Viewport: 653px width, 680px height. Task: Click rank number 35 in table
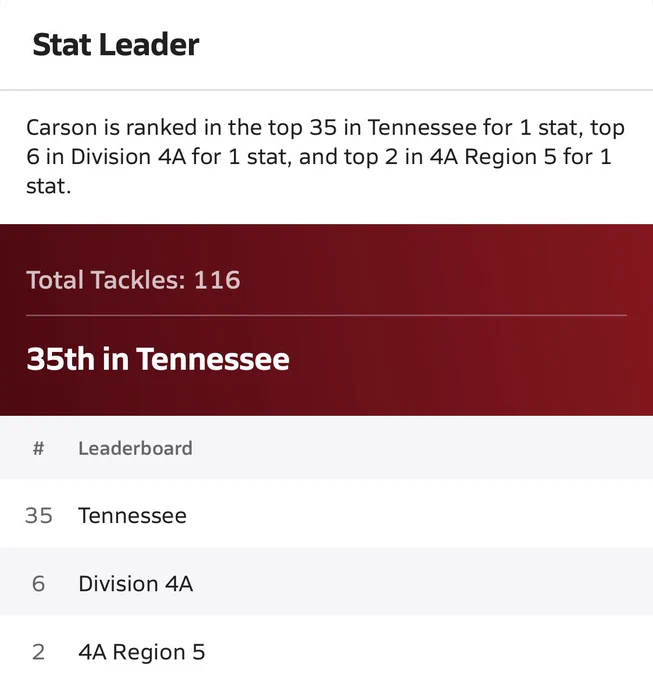[39, 516]
